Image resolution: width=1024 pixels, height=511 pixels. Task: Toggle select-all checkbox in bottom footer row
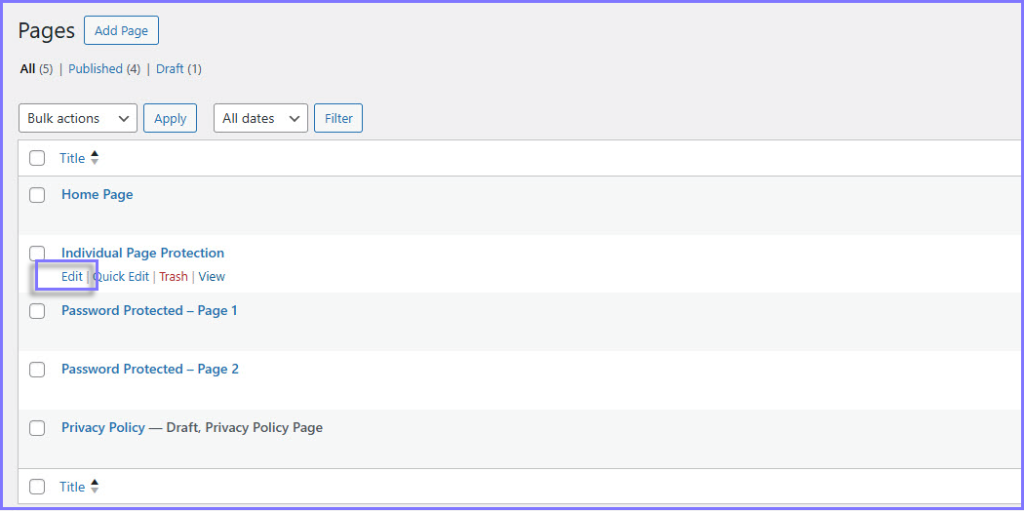(x=37, y=487)
